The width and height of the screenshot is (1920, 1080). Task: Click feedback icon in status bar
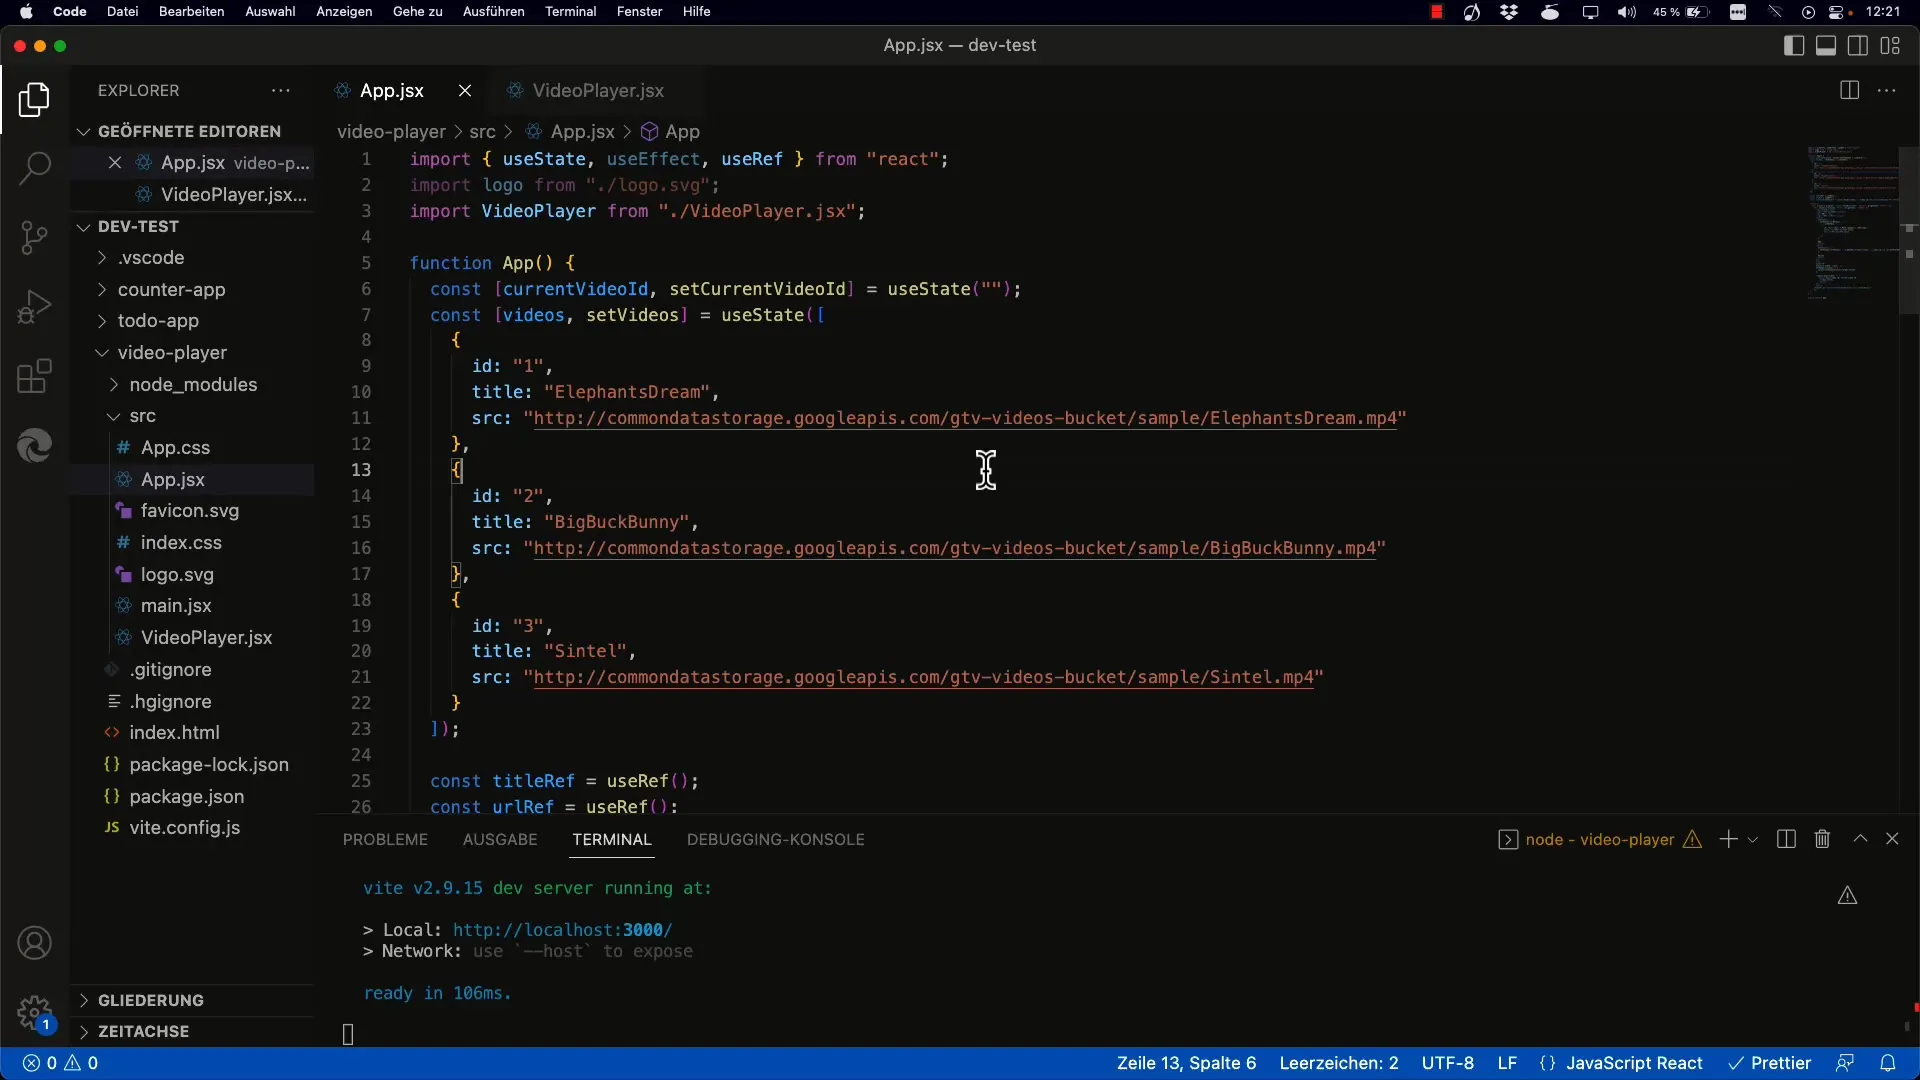point(1845,1063)
